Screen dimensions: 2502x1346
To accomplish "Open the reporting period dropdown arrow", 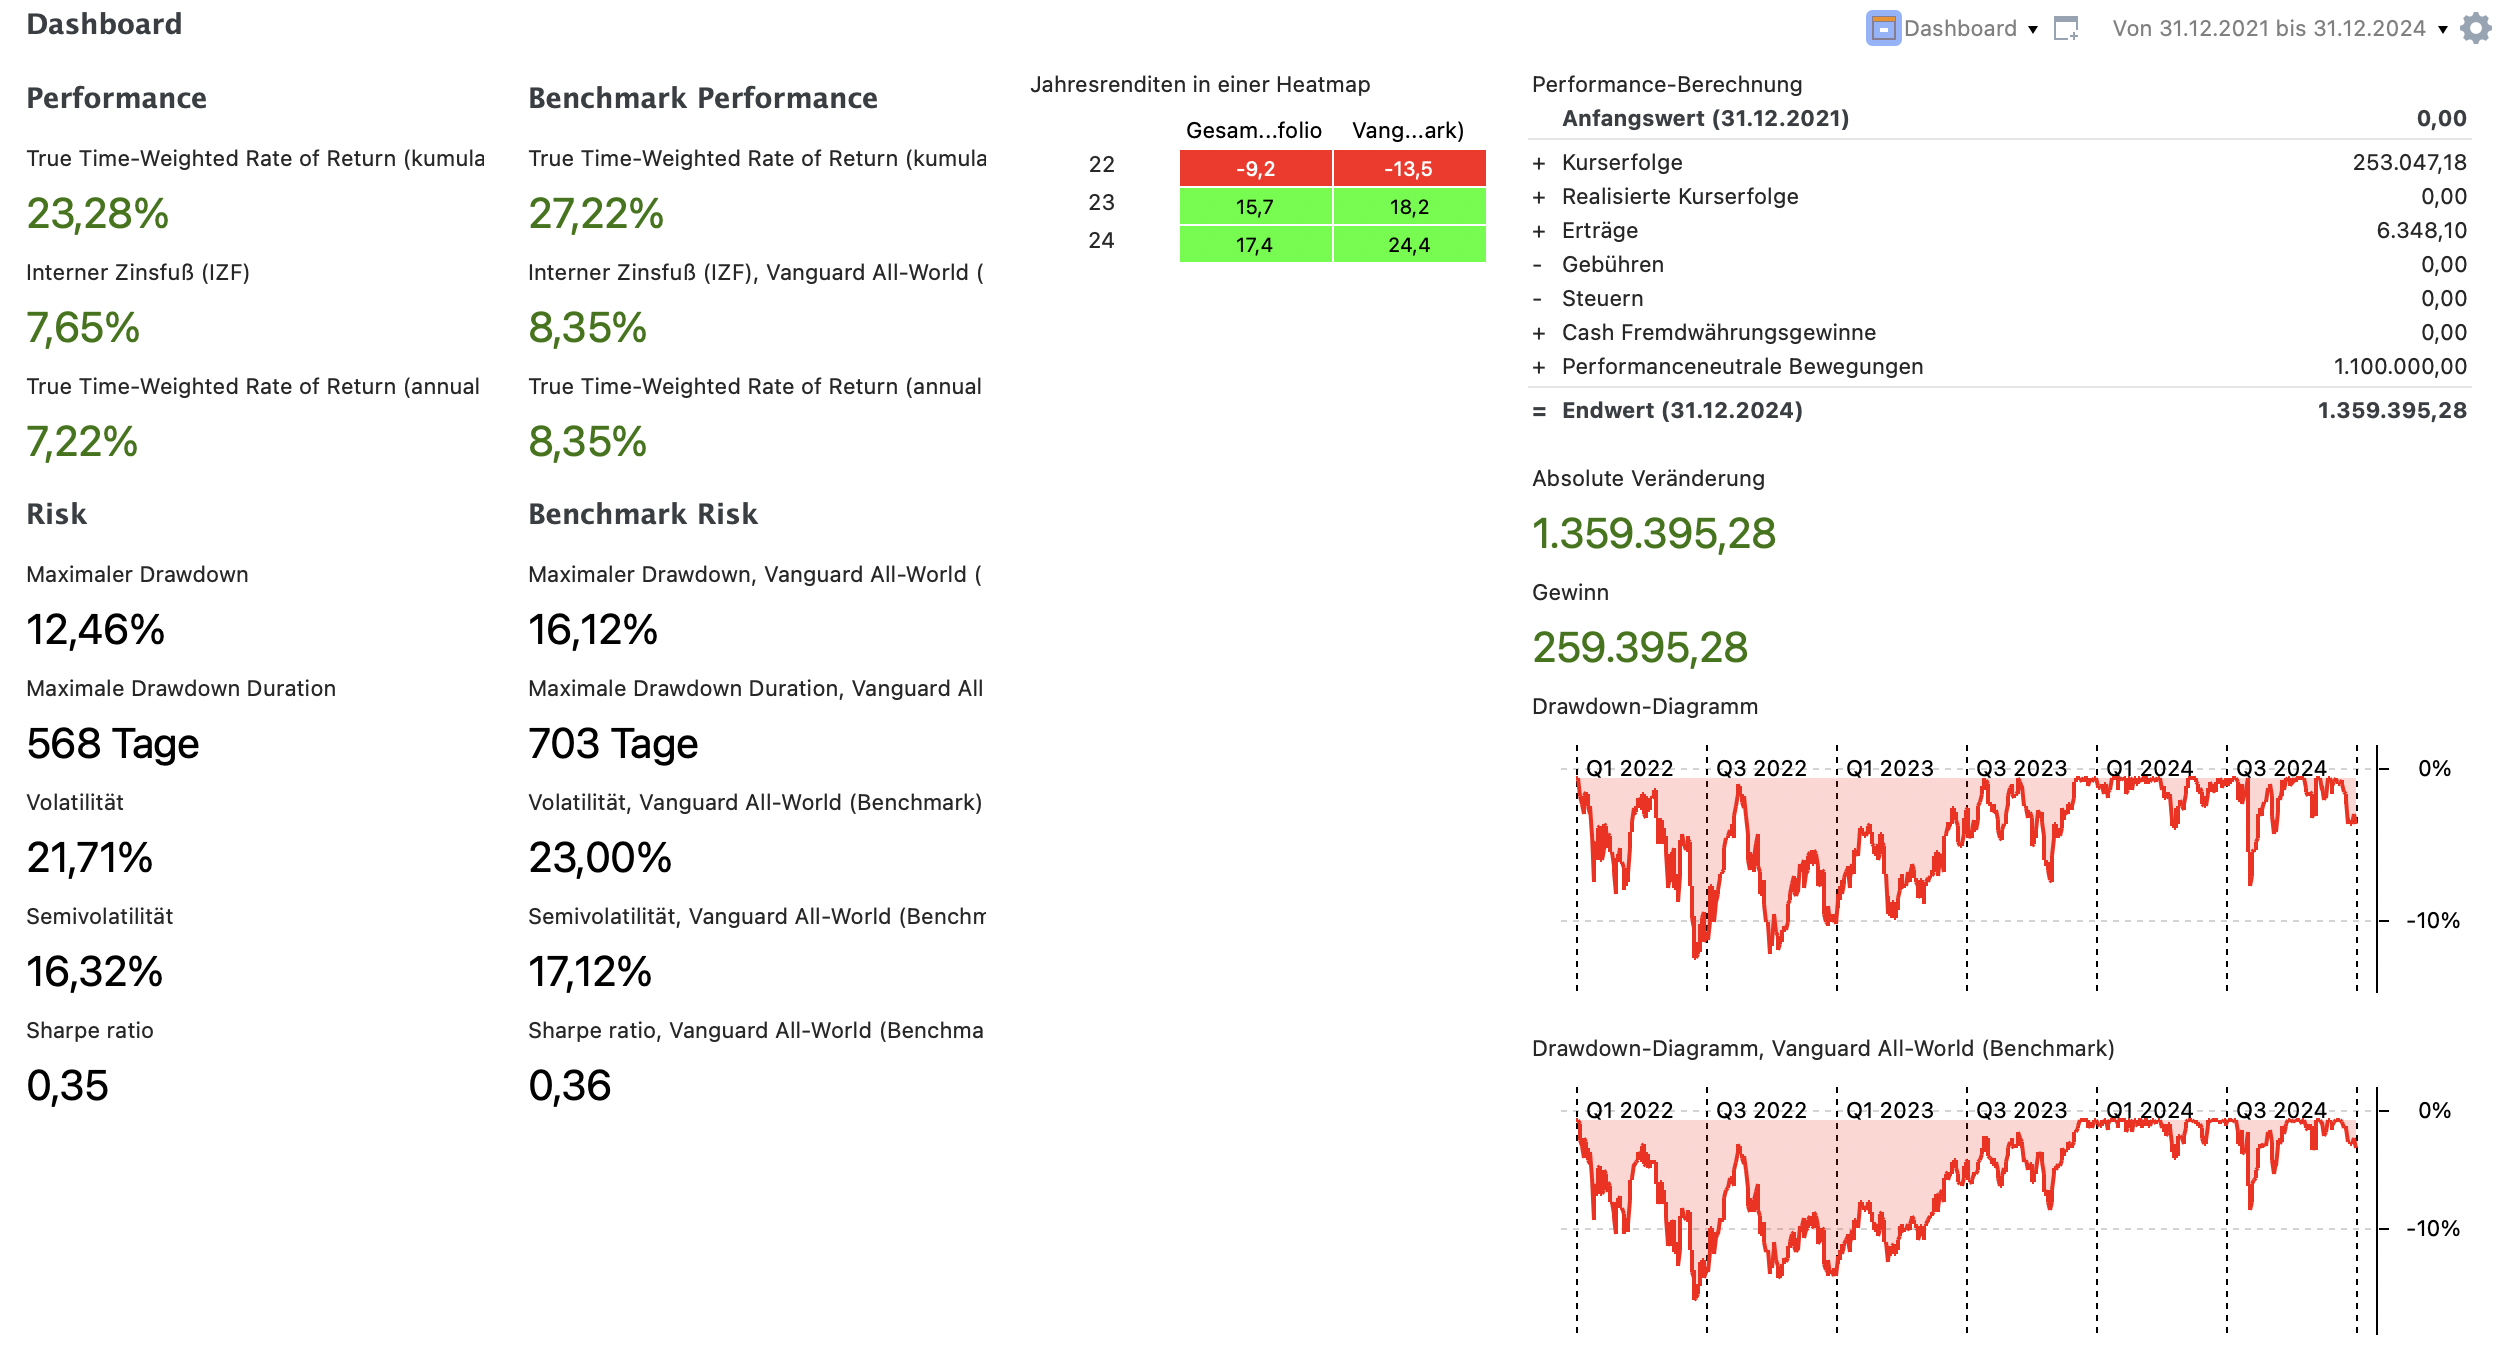I will pos(2443,29).
